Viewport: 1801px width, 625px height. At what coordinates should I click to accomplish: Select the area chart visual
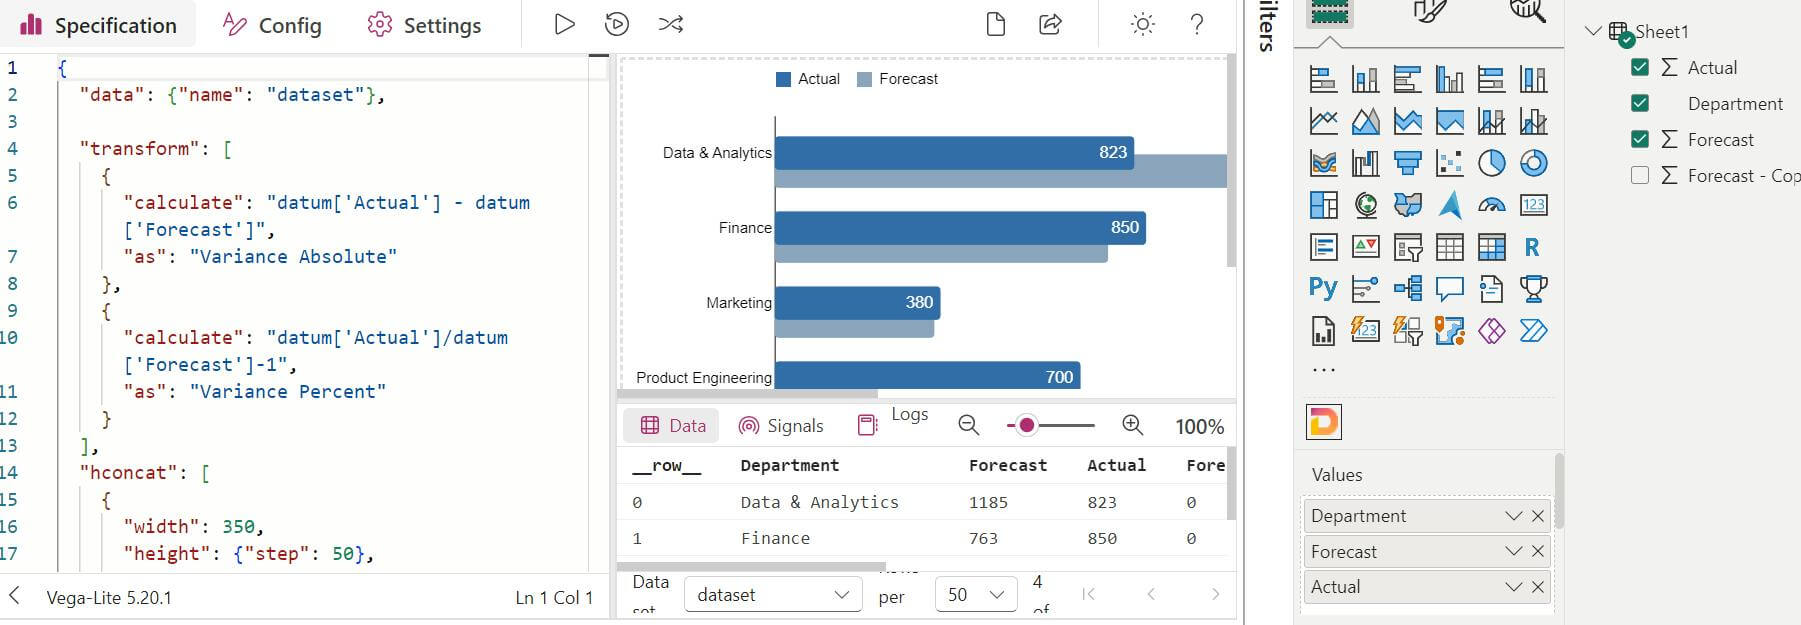[1365, 121]
